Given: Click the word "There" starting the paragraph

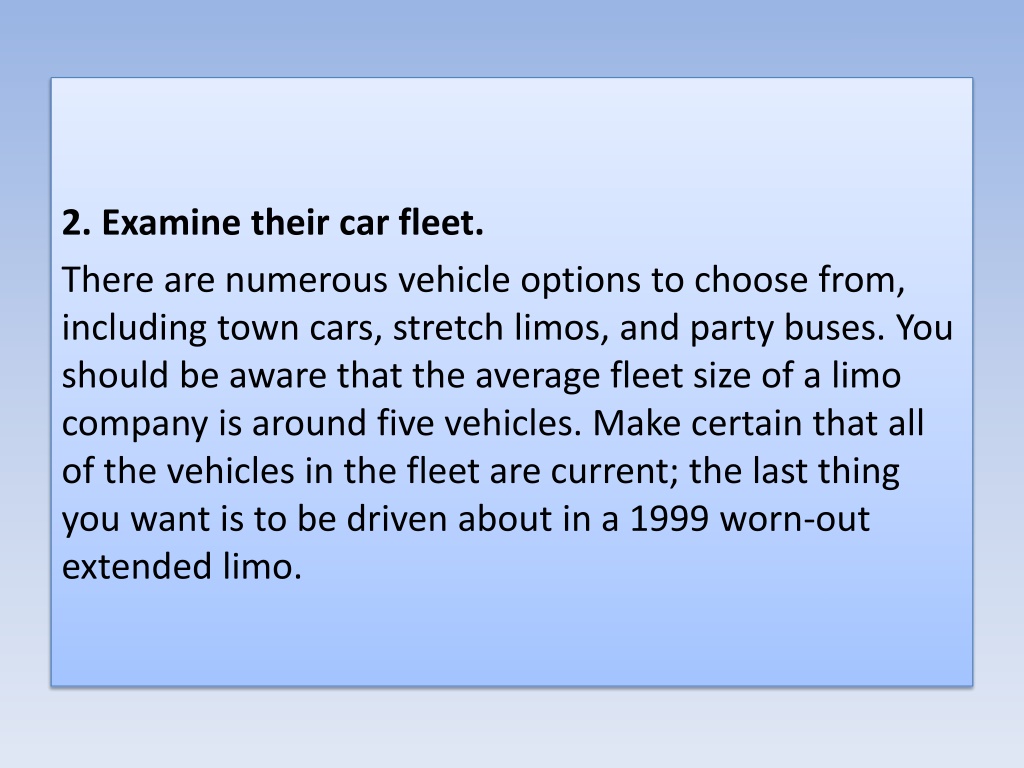Looking at the screenshot, I should point(107,280).
